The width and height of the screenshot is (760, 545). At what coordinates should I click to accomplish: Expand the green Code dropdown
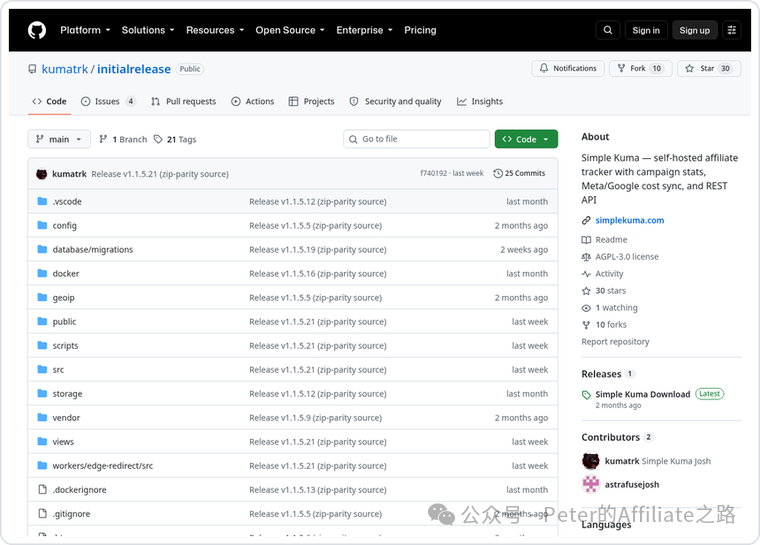click(526, 139)
